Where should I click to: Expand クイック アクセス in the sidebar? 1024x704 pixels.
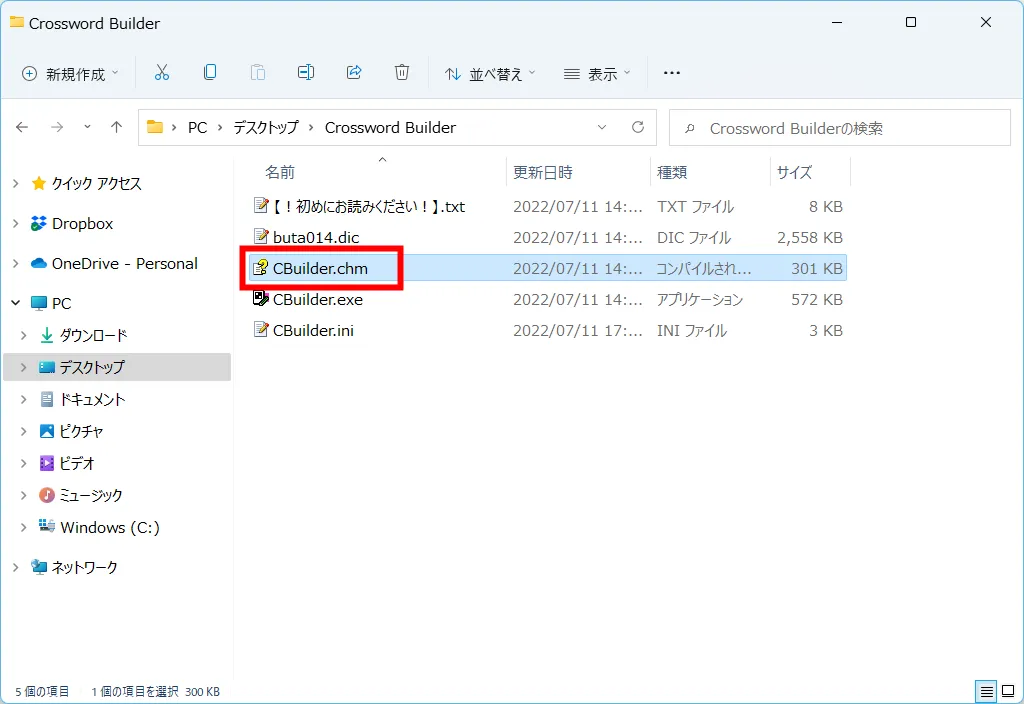coord(16,184)
